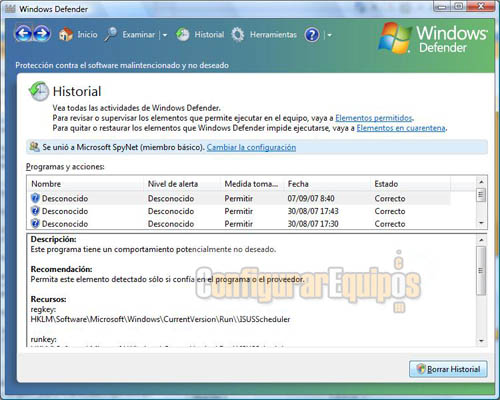Click Cambiar la configuración link
The height and width of the screenshot is (400, 500).
point(251,147)
